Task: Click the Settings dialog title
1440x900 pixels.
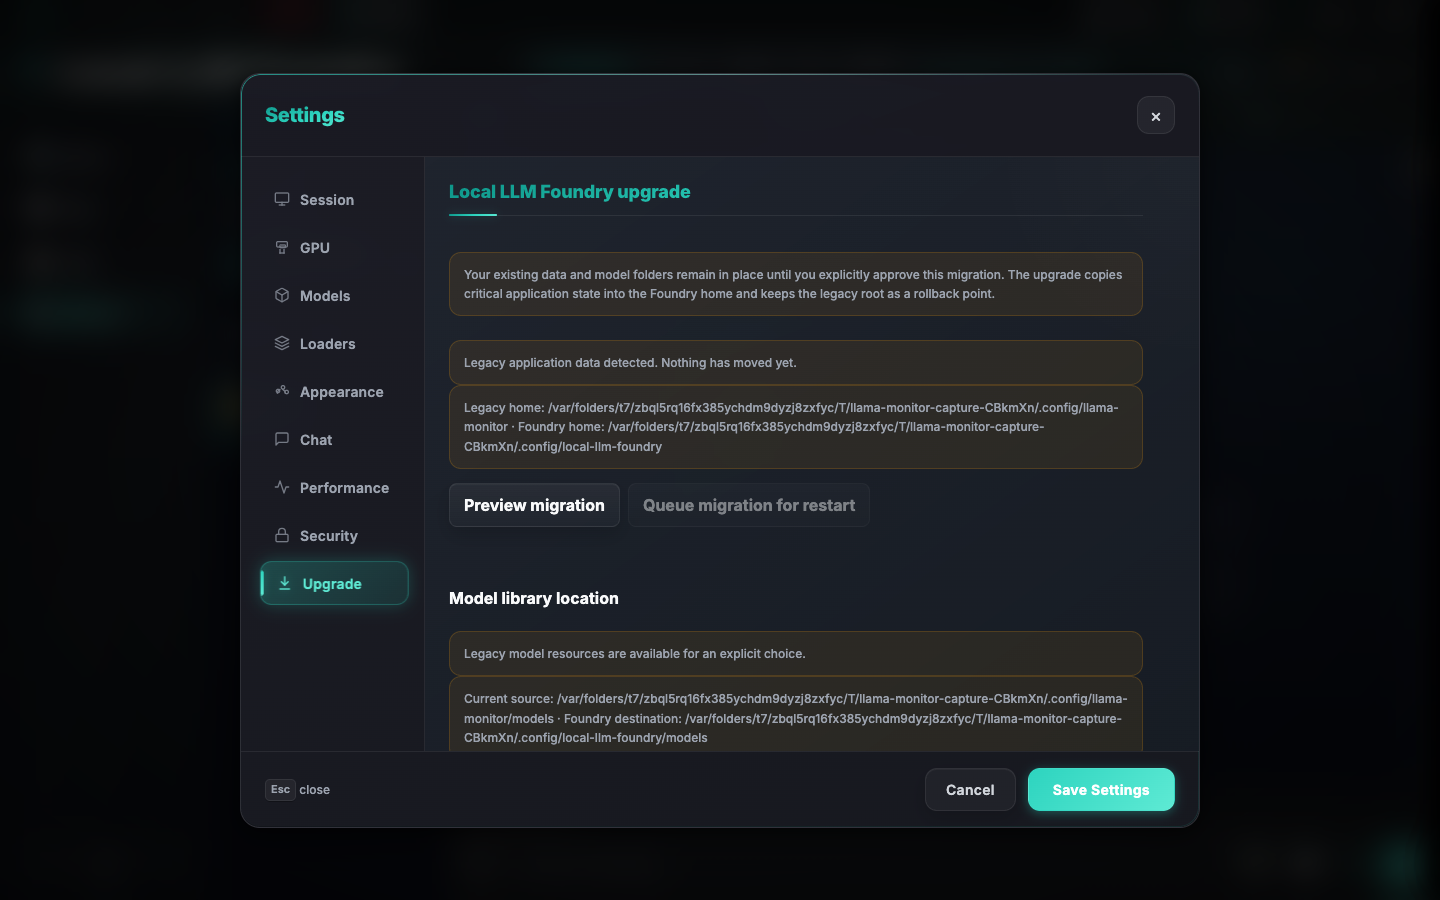Action: tap(305, 115)
